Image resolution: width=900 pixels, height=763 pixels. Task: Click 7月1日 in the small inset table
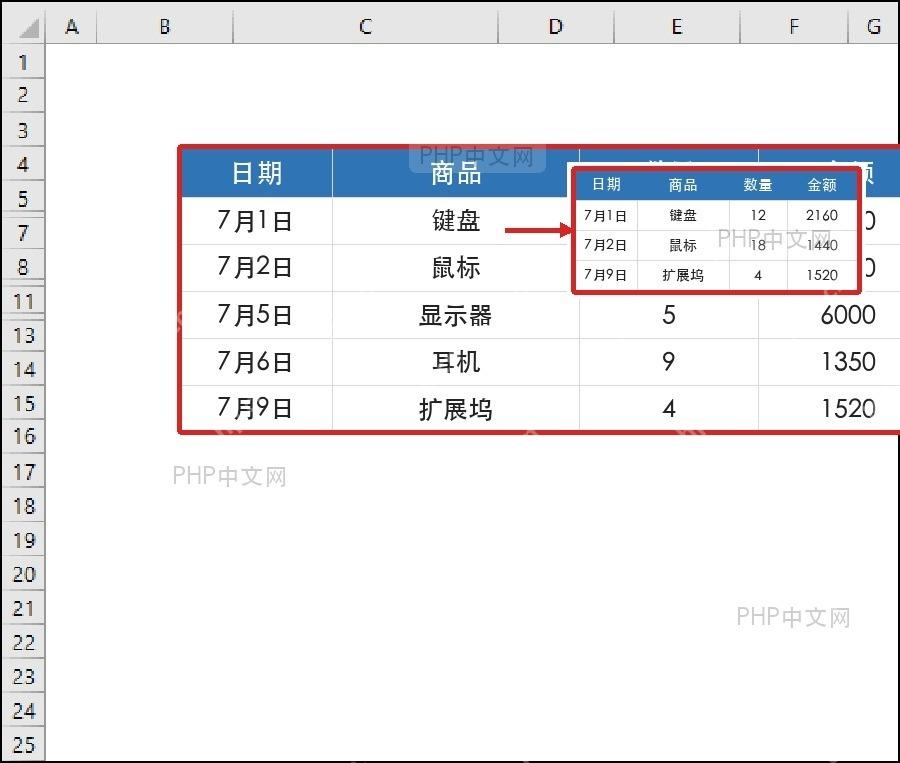pos(605,215)
